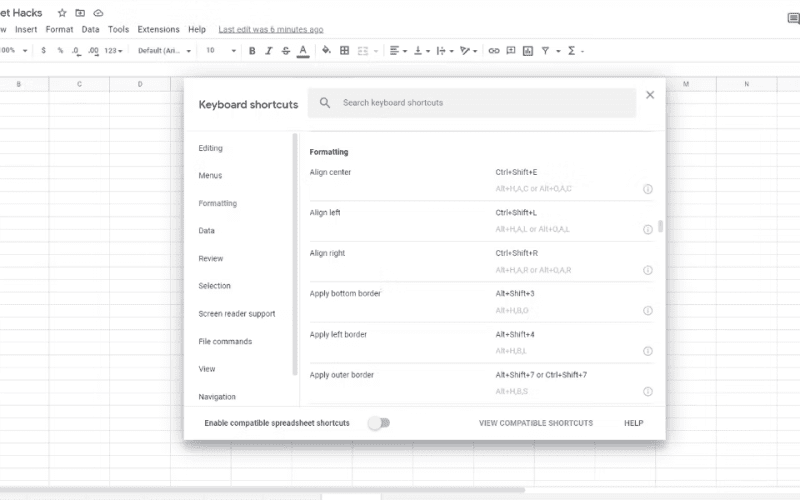Viewport: 800px width, 500px height.
Task: Open vertical align dropdown
Action: 421,51
